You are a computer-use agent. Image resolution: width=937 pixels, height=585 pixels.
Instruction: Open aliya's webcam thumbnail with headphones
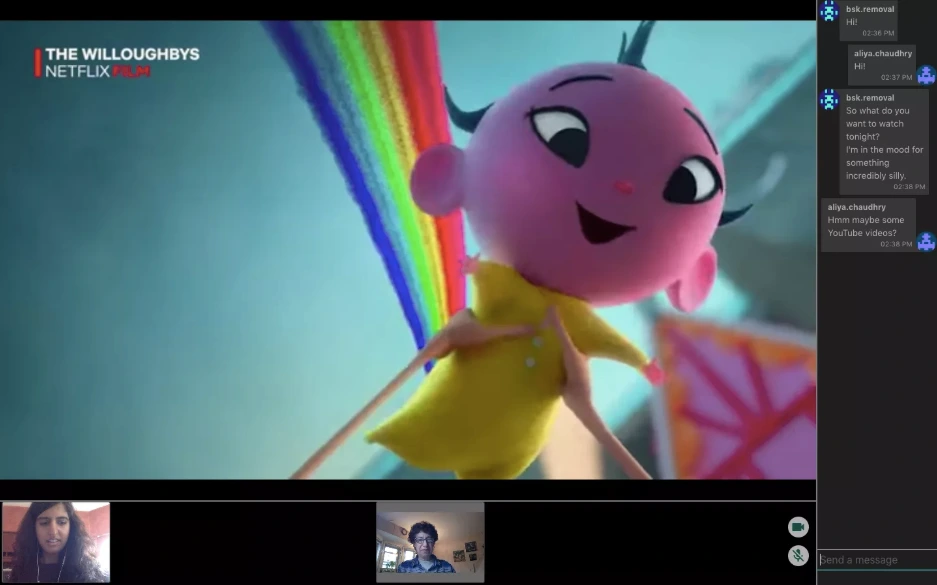(x=56, y=542)
